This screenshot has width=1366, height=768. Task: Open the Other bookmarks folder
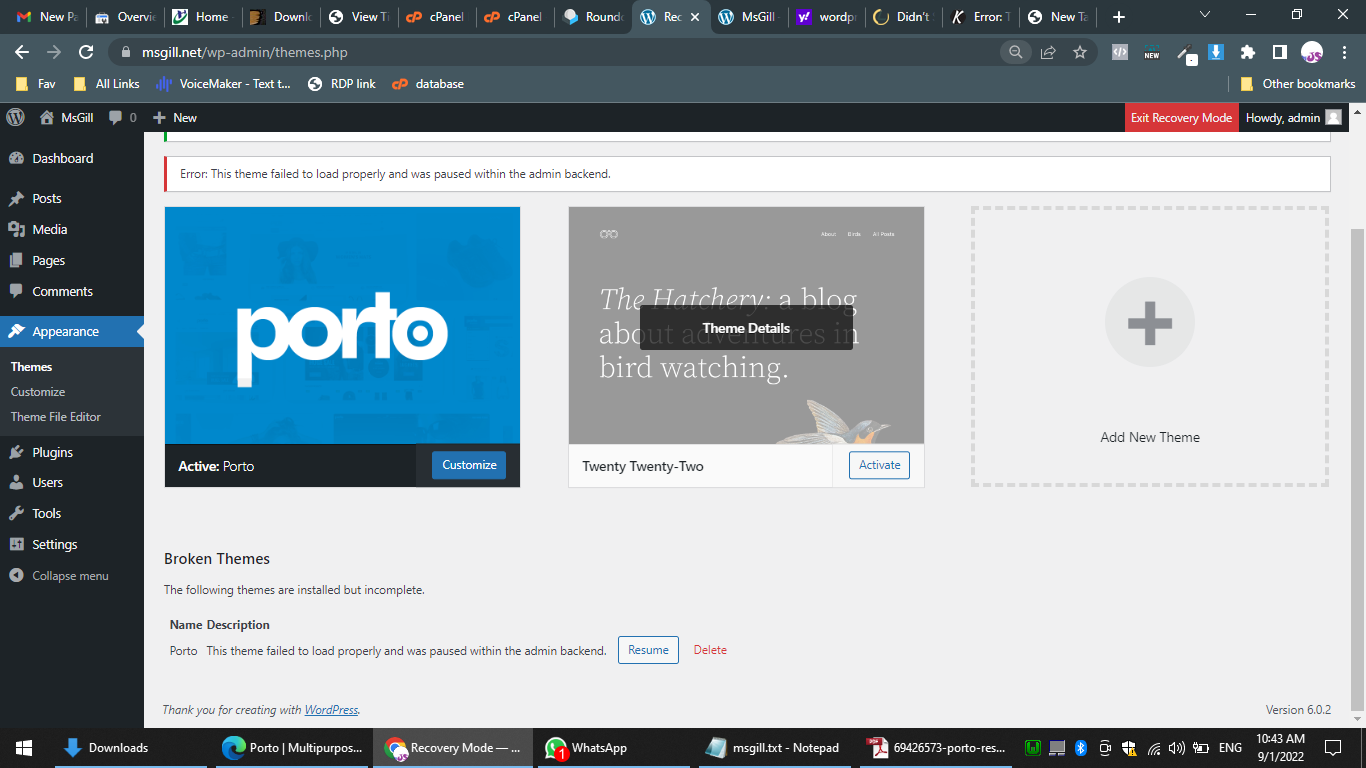click(x=1297, y=84)
